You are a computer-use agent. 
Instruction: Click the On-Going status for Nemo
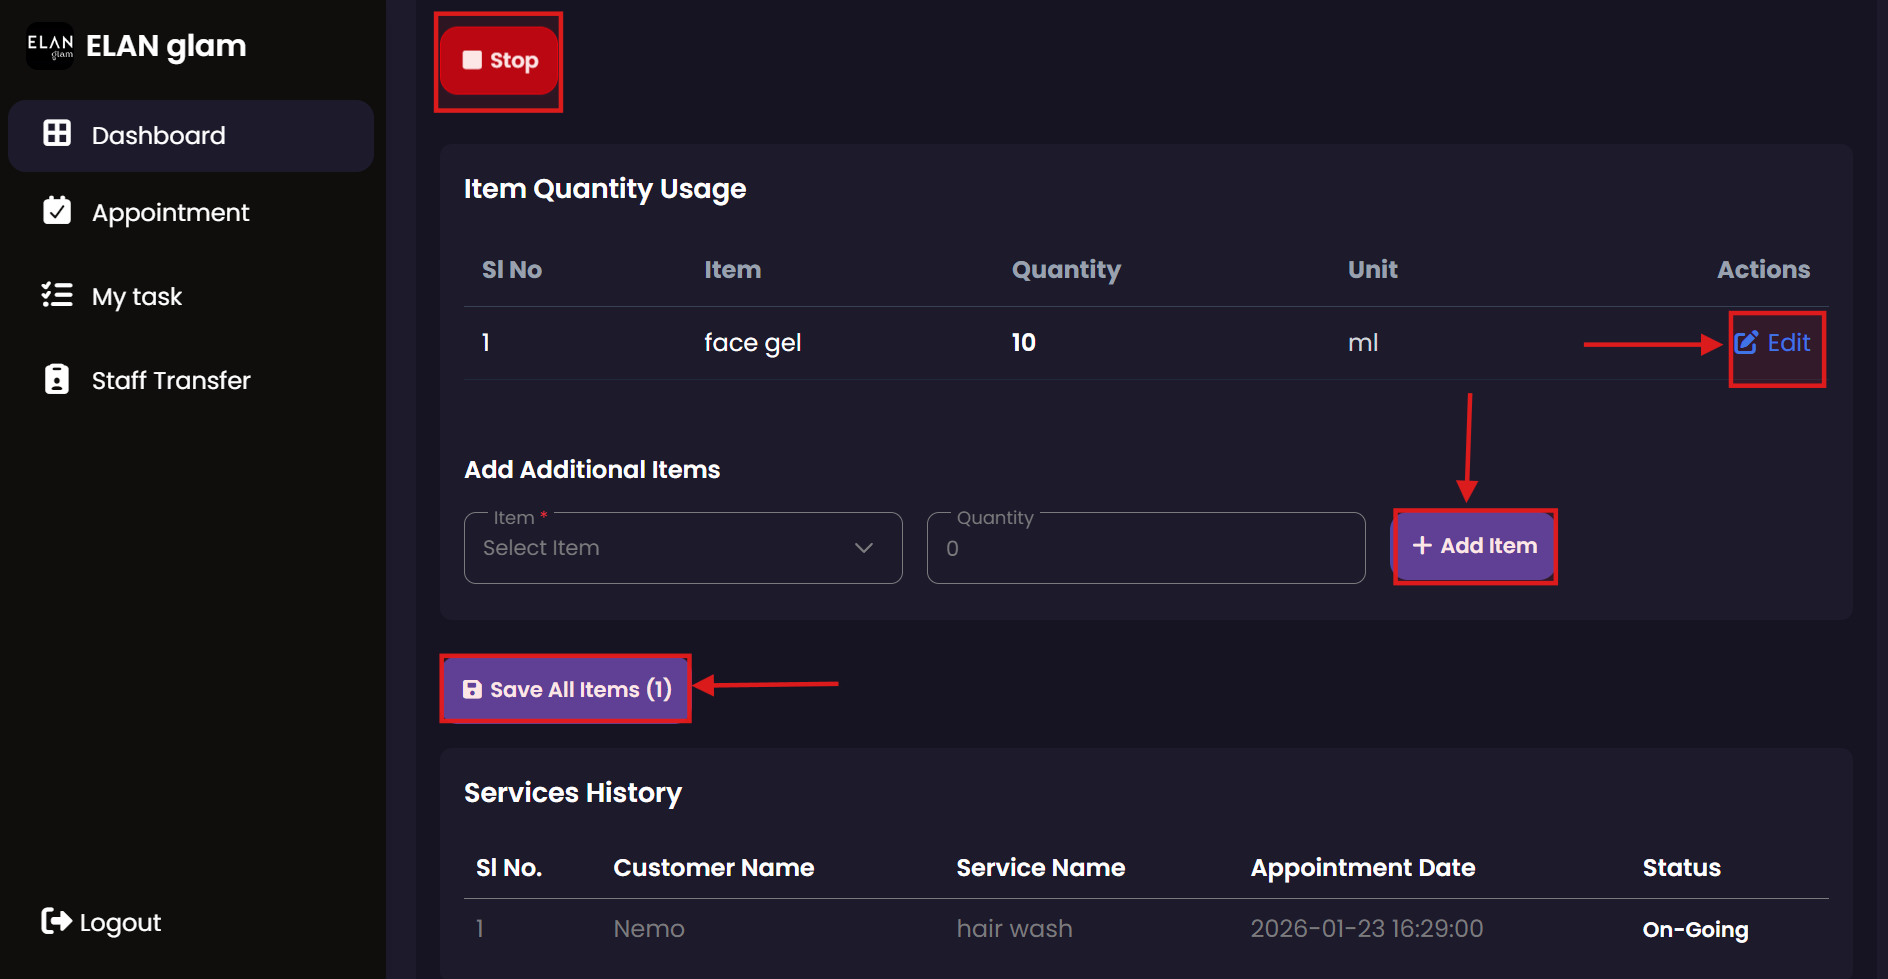1695,929
